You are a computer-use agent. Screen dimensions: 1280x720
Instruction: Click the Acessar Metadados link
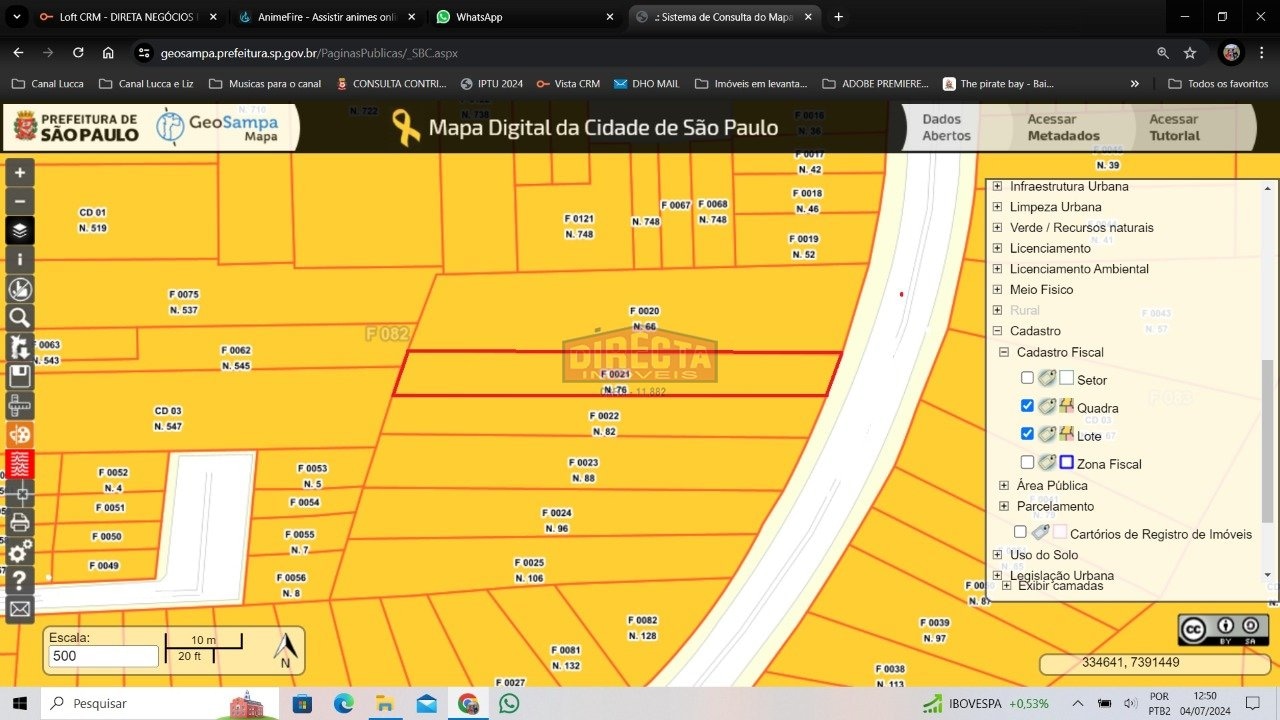pos(1063,127)
